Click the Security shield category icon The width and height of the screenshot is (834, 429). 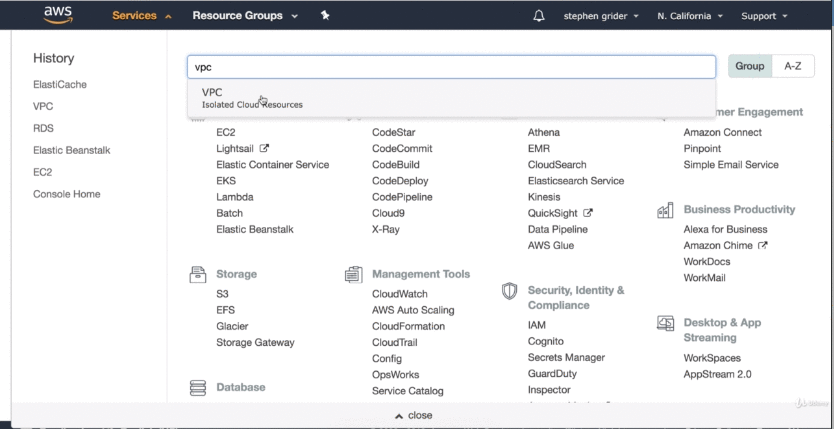pyautogui.click(x=510, y=291)
